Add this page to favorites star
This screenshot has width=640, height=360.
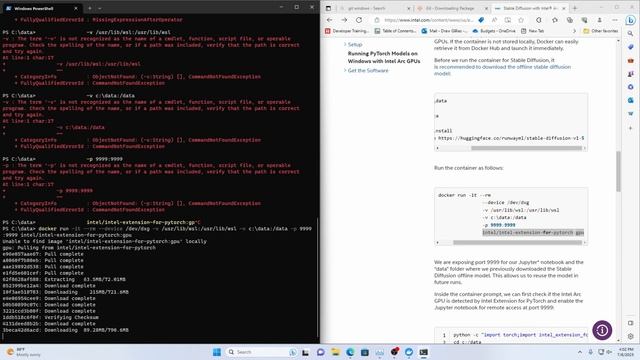(x=521, y=20)
